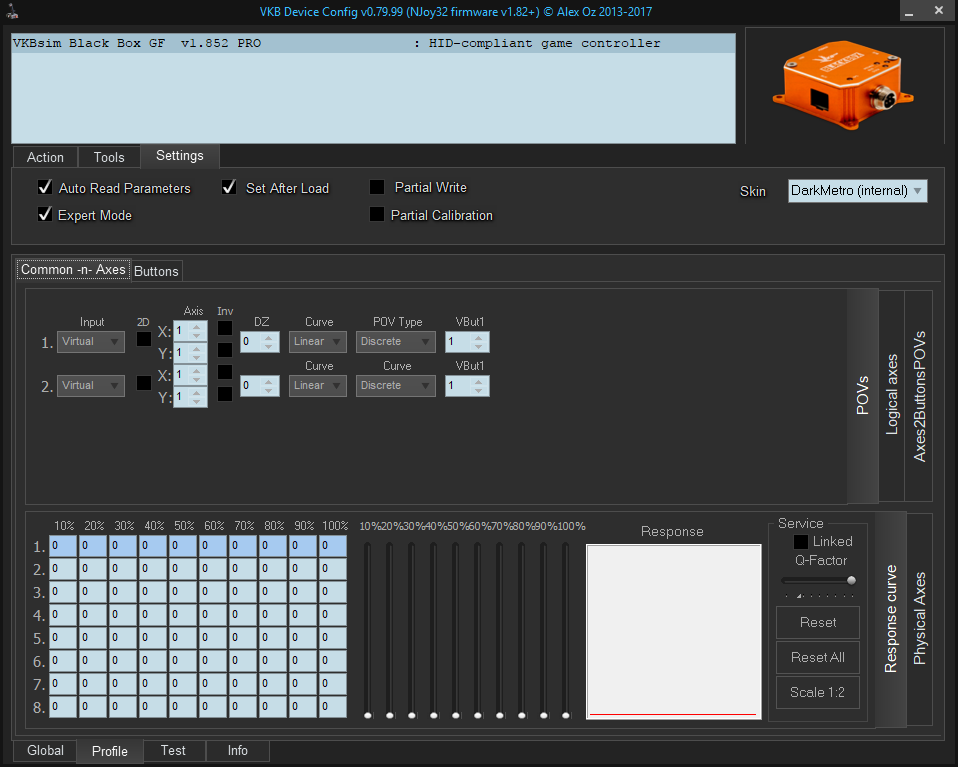Open the Skin dropdown arrow

pos(918,190)
